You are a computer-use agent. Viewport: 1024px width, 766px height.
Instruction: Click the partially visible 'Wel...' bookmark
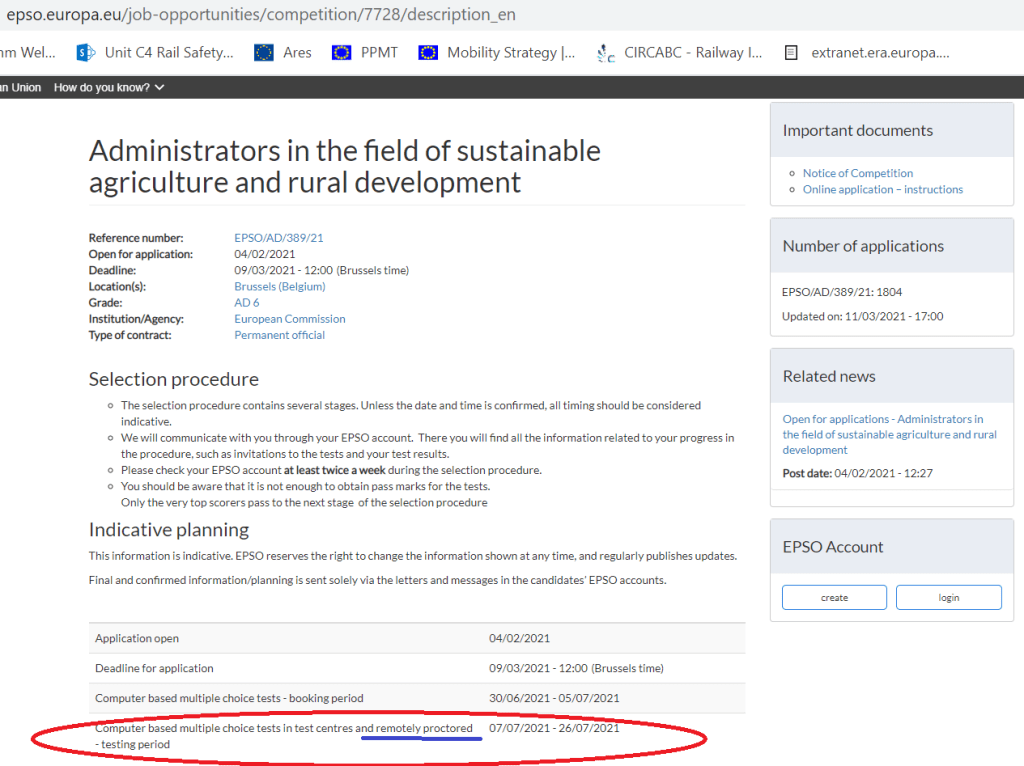point(28,53)
